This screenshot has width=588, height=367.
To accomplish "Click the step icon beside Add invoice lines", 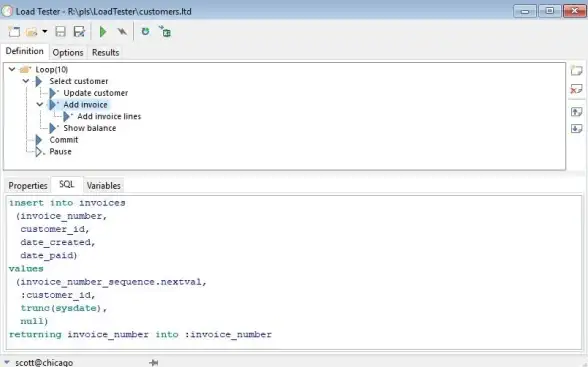I will (67, 117).
